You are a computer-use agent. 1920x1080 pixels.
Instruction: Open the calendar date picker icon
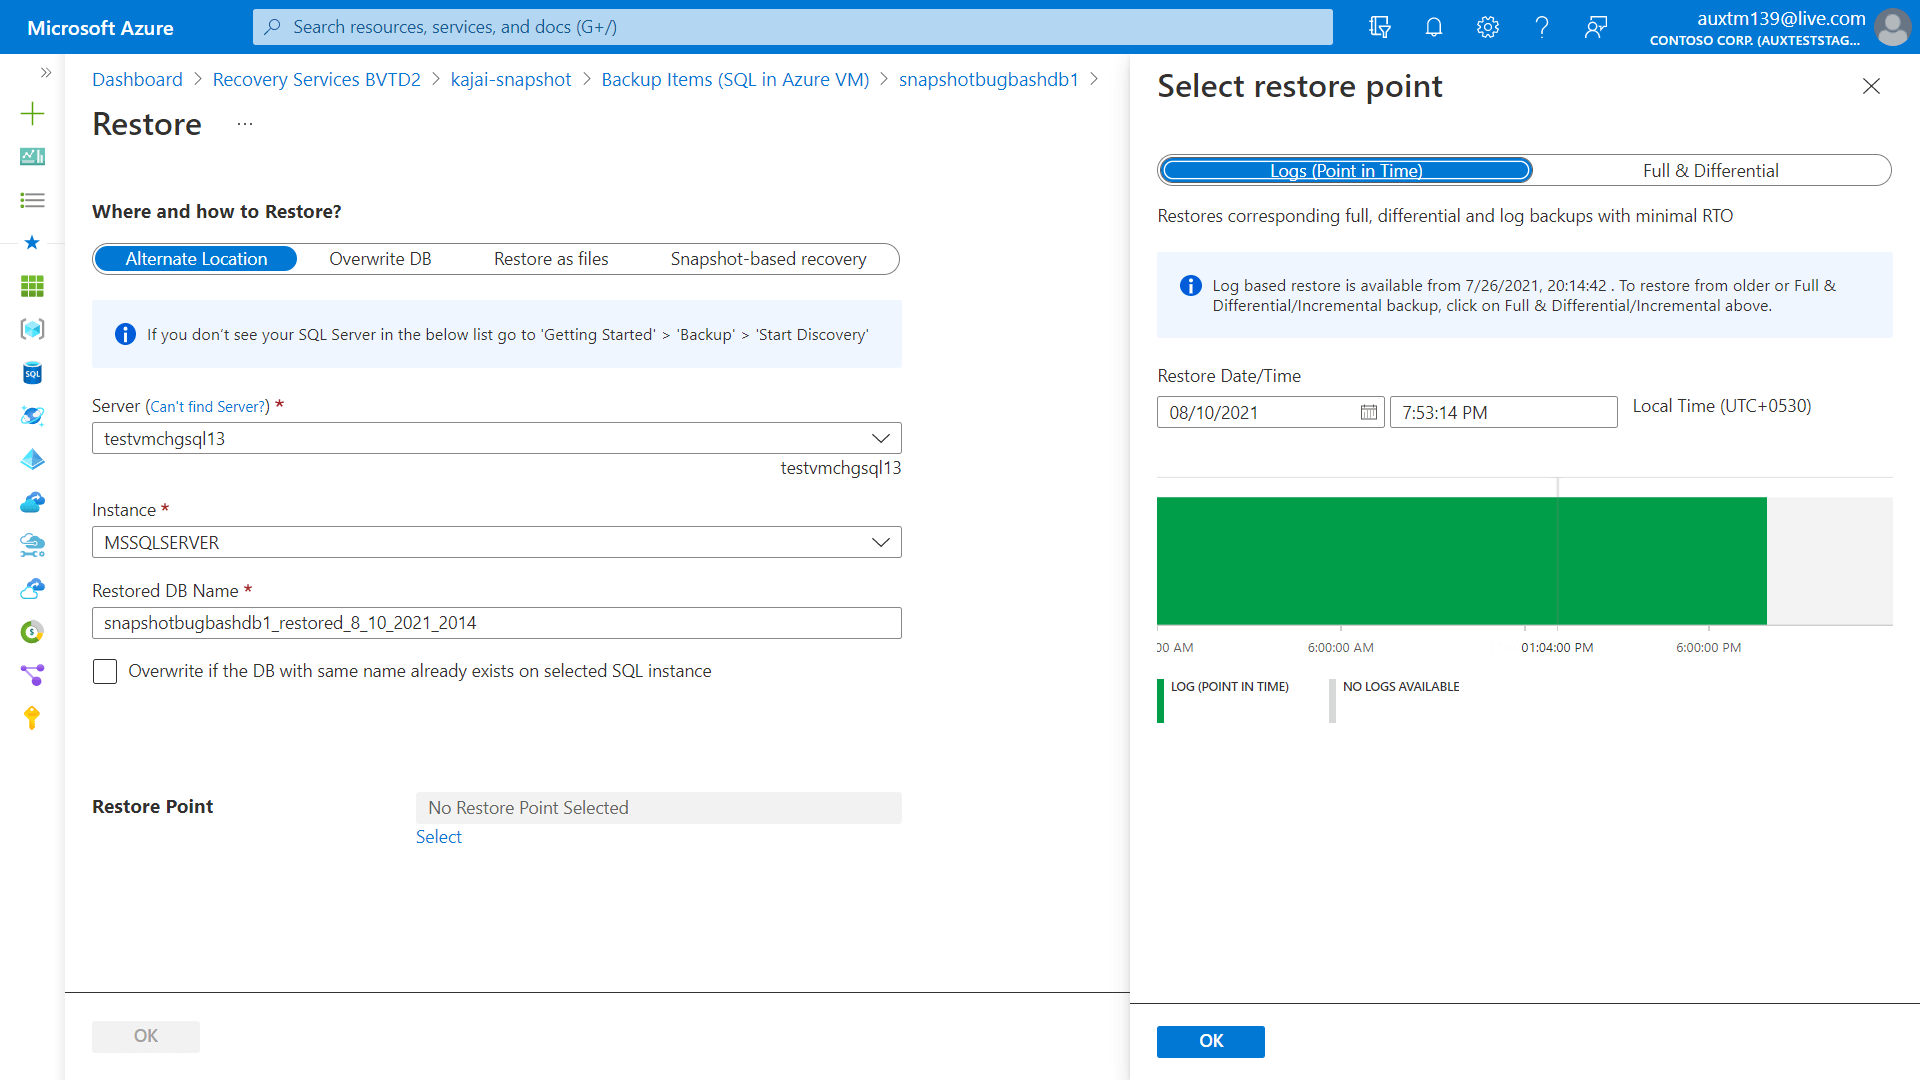click(1368, 412)
